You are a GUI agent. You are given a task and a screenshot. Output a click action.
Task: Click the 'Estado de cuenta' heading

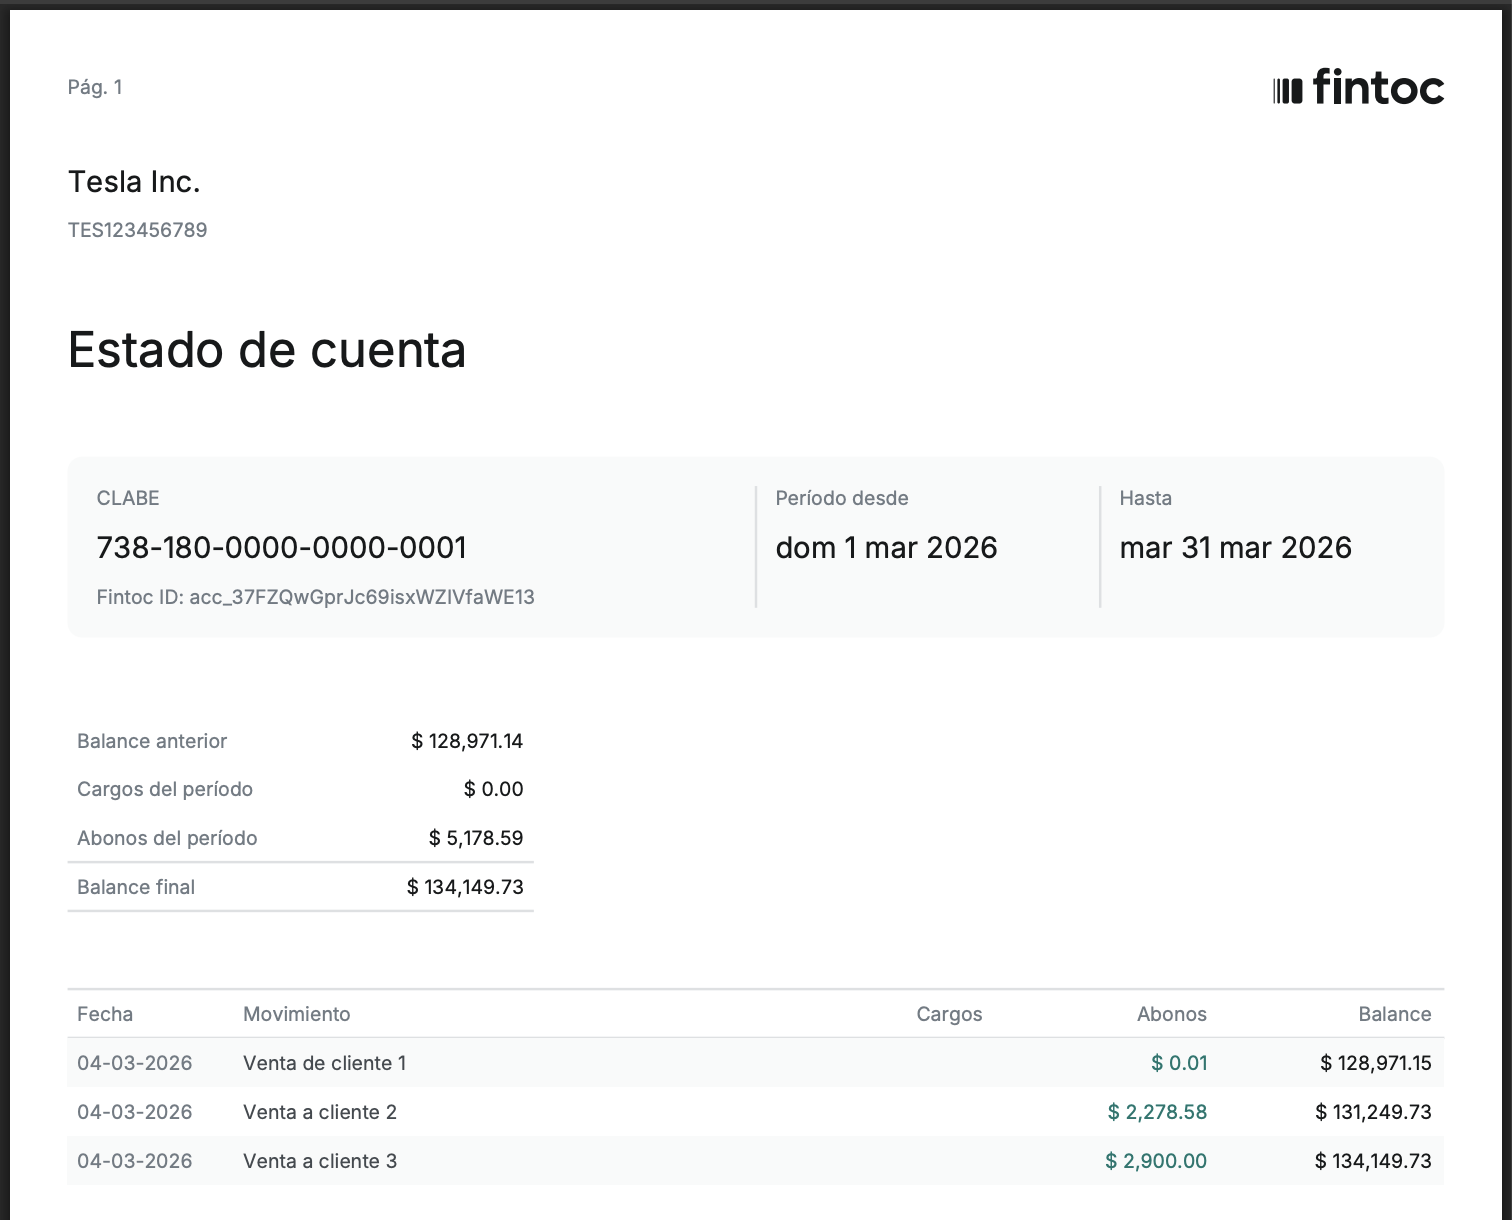click(x=267, y=350)
